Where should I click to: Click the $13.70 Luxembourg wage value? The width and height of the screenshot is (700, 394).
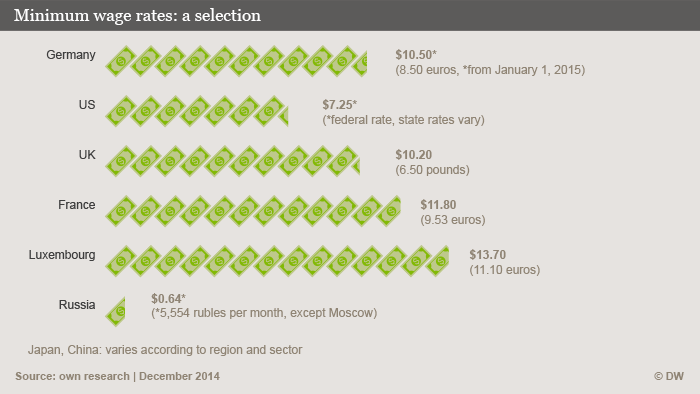(488, 255)
